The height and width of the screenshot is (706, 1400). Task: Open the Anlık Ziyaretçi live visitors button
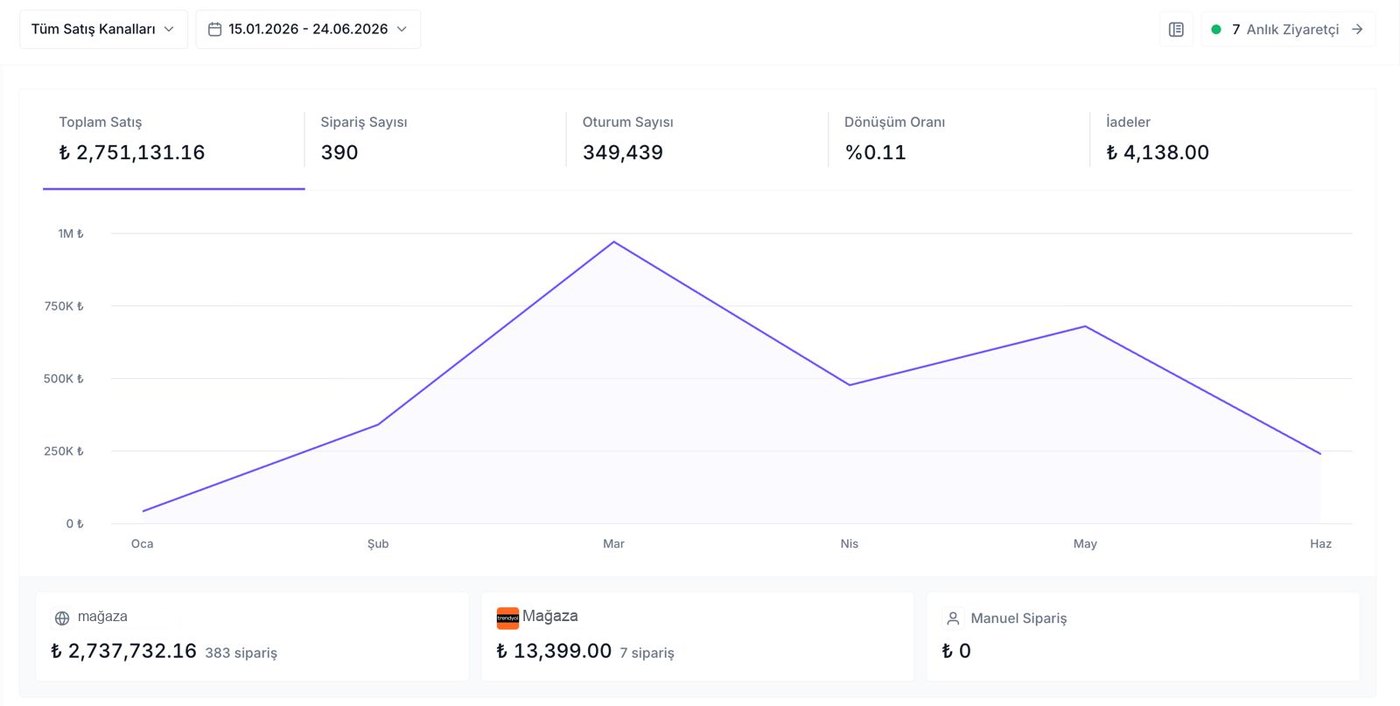pyautogui.click(x=1288, y=29)
